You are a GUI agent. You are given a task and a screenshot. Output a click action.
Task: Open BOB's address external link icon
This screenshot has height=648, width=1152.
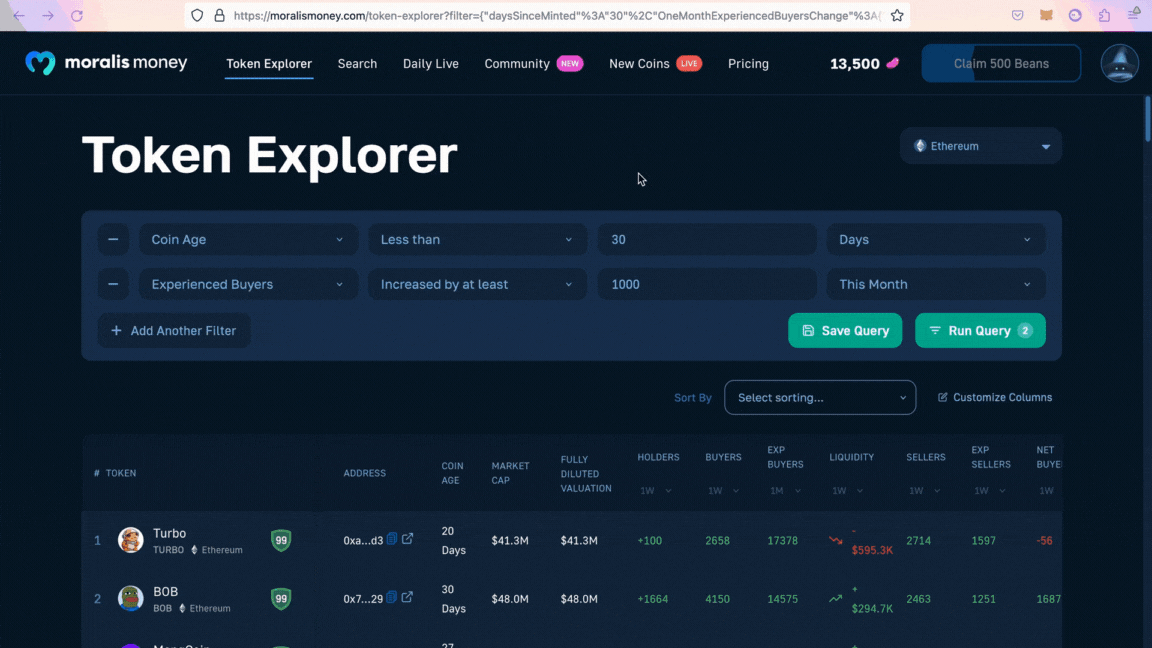(x=407, y=597)
